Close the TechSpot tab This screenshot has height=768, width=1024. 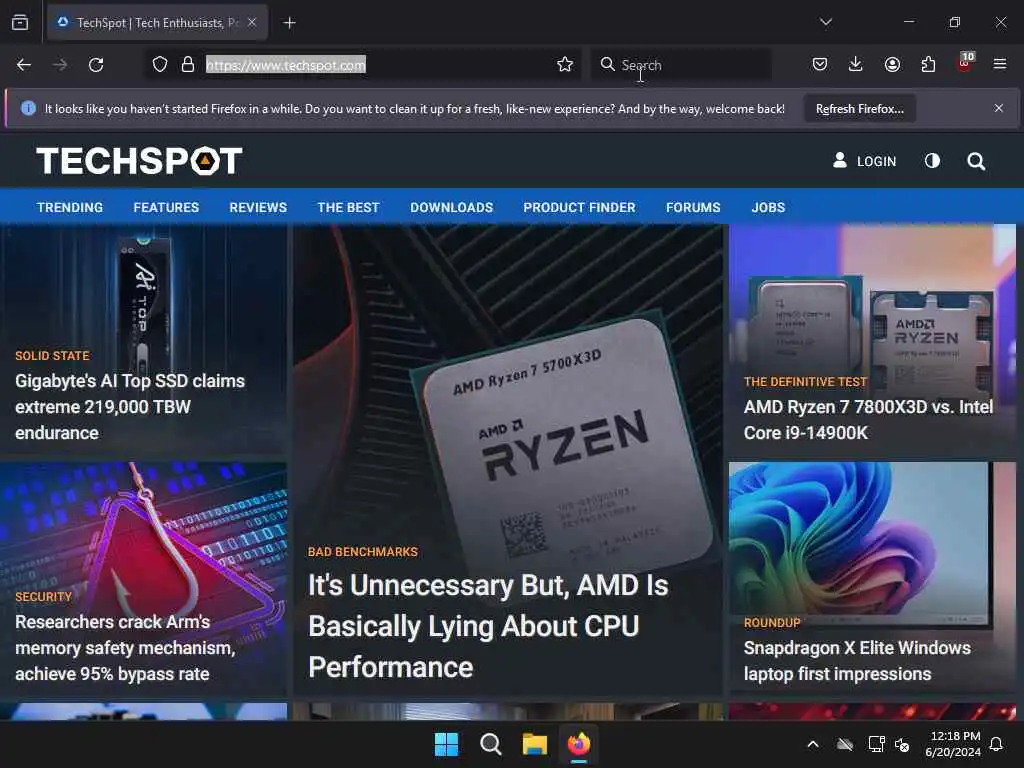tap(252, 22)
